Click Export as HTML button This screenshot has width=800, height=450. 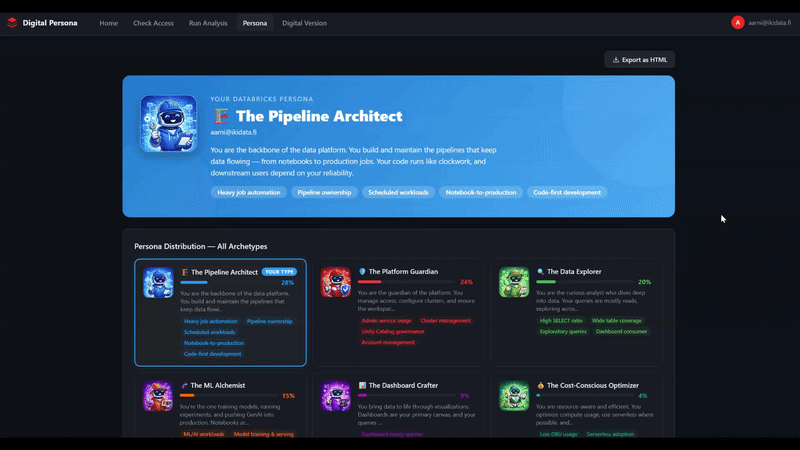tap(640, 60)
